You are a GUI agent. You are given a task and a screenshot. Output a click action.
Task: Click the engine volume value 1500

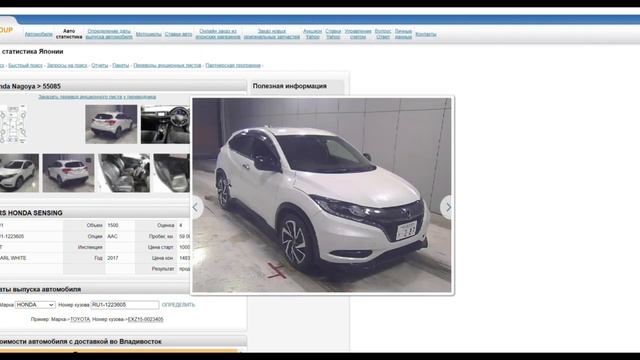coord(113,225)
